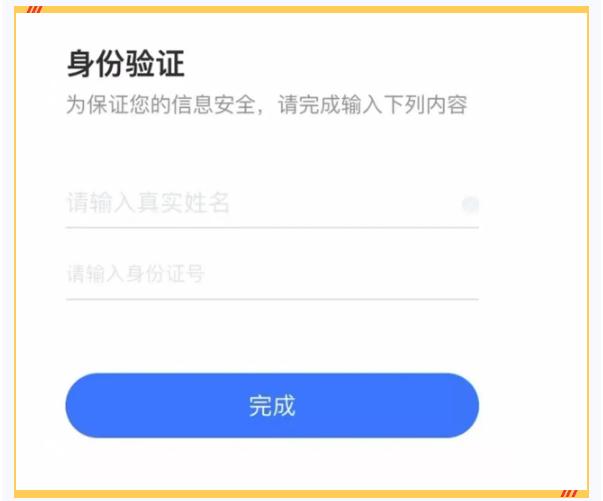
Task: Tap the 完成 text label inside the blue button
Action: click(x=272, y=406)
